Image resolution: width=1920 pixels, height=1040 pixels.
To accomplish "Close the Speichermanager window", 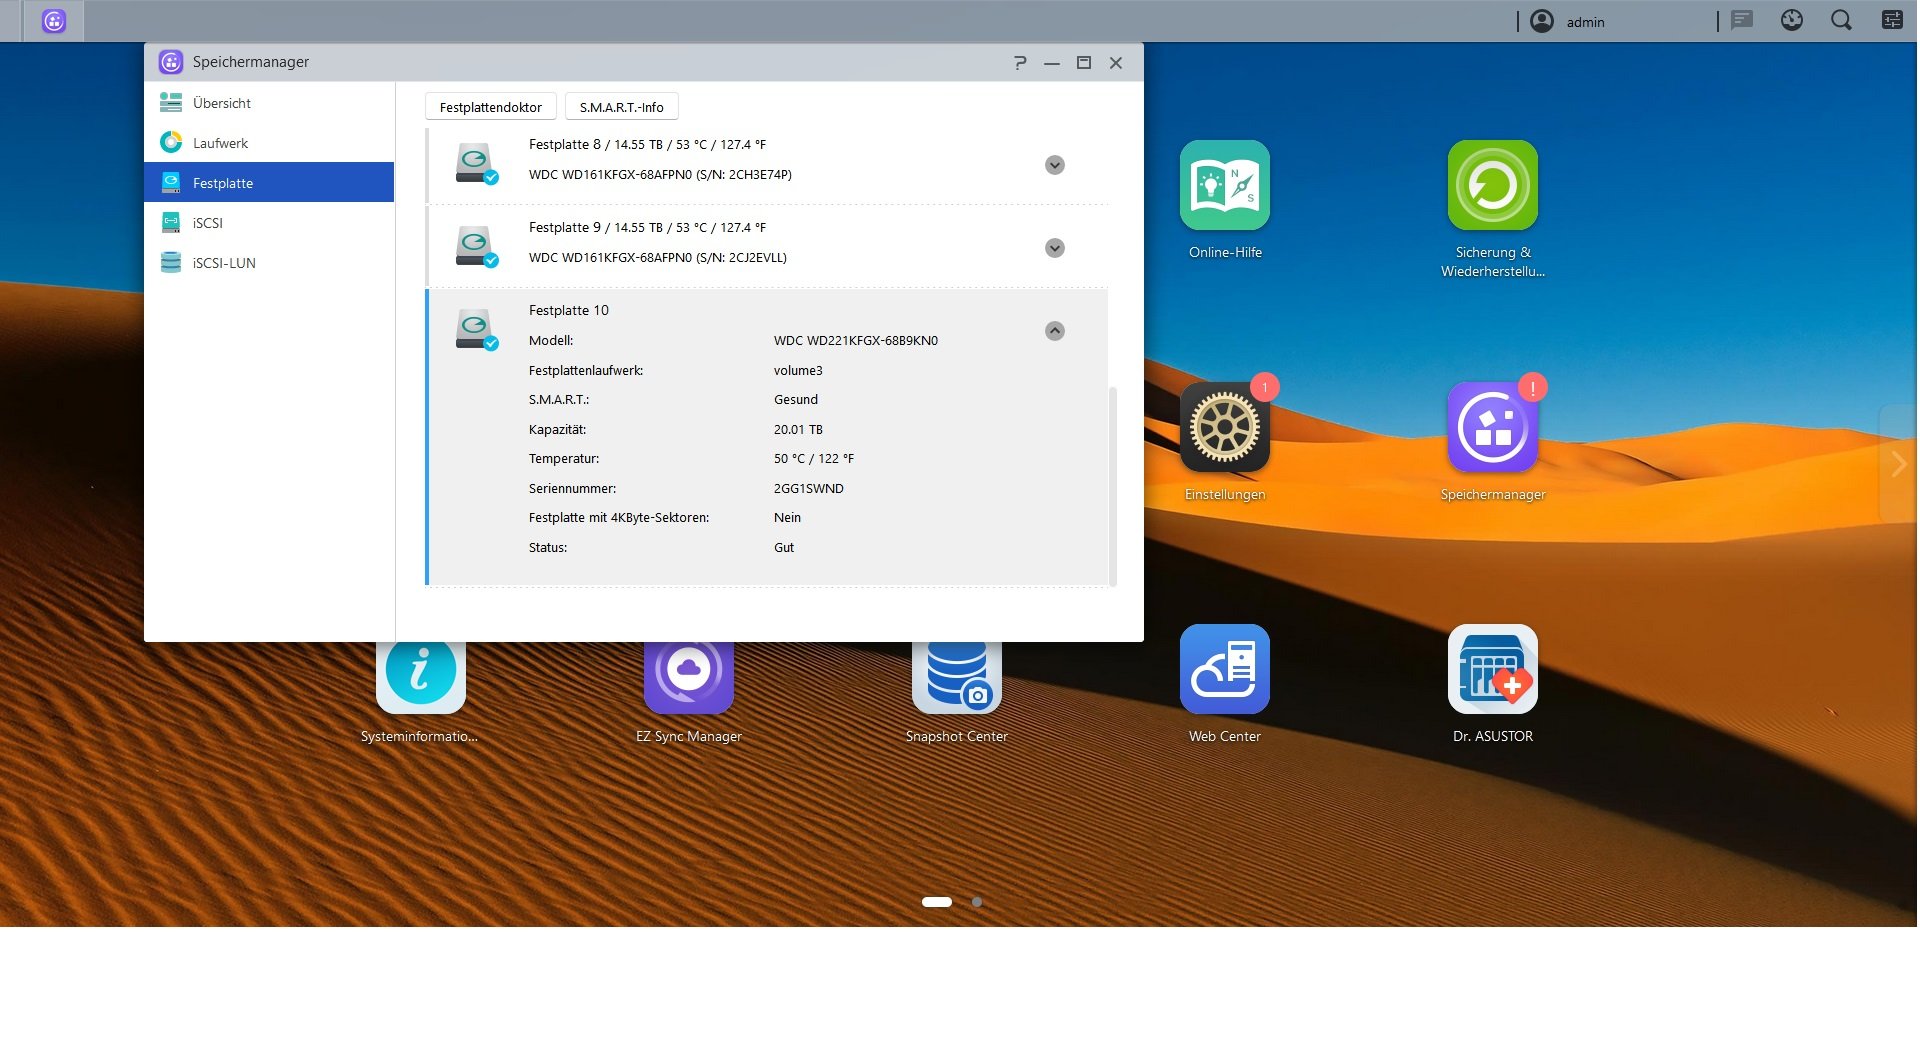I will point(1116,63).
